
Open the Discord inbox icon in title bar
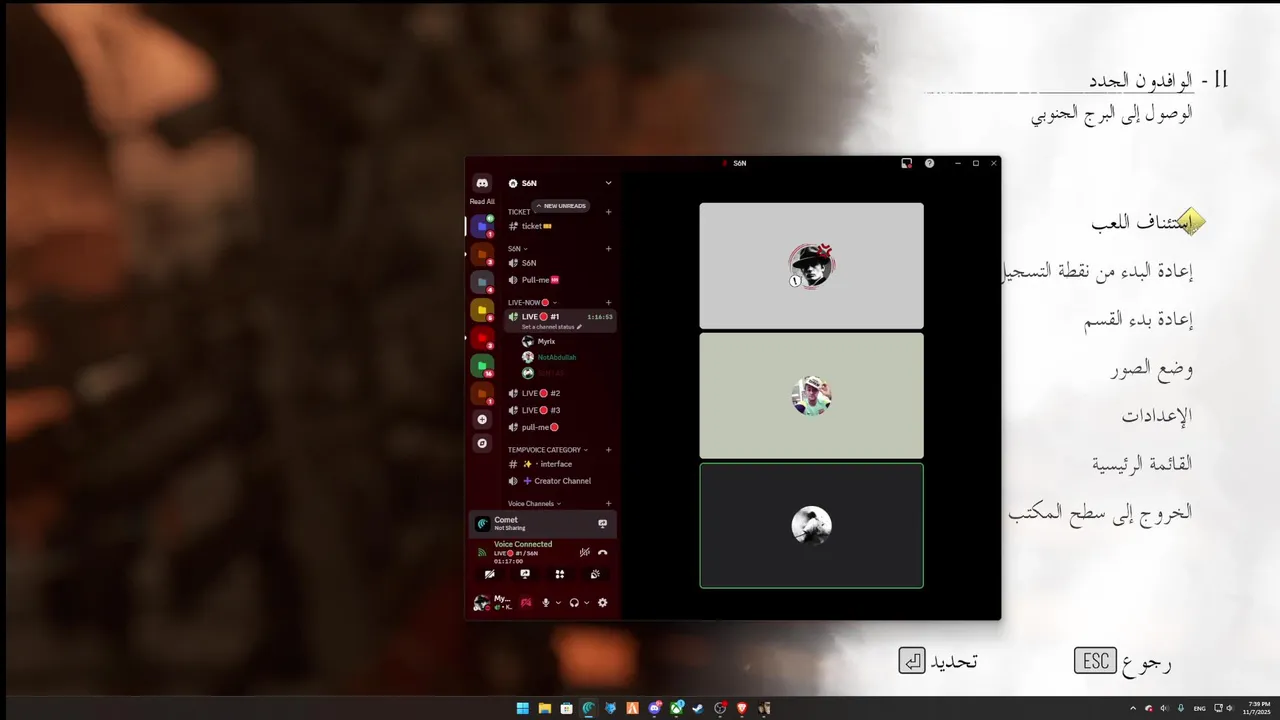point(906,163)
